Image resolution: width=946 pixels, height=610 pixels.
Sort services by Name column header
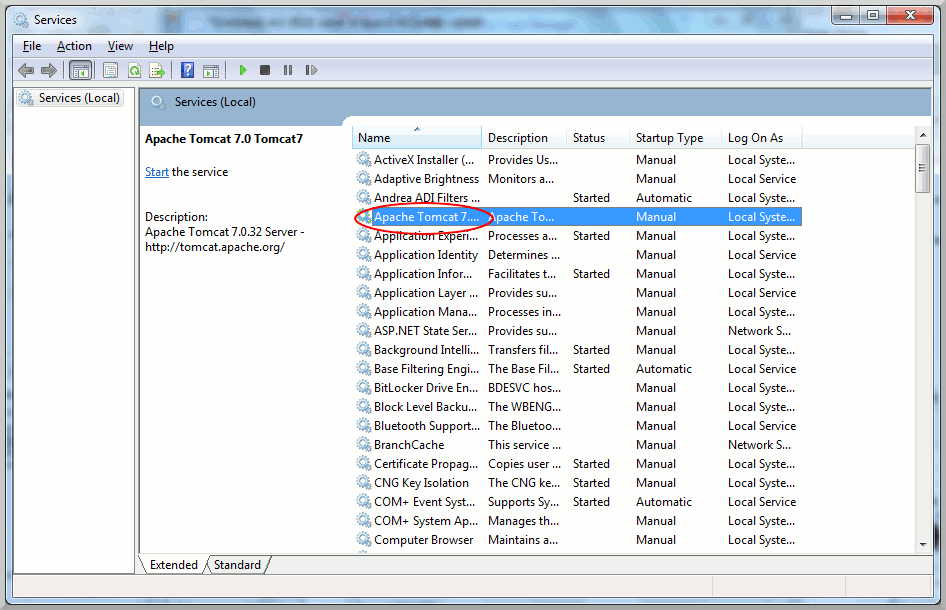pyautogui.click(x=374, y=138)
